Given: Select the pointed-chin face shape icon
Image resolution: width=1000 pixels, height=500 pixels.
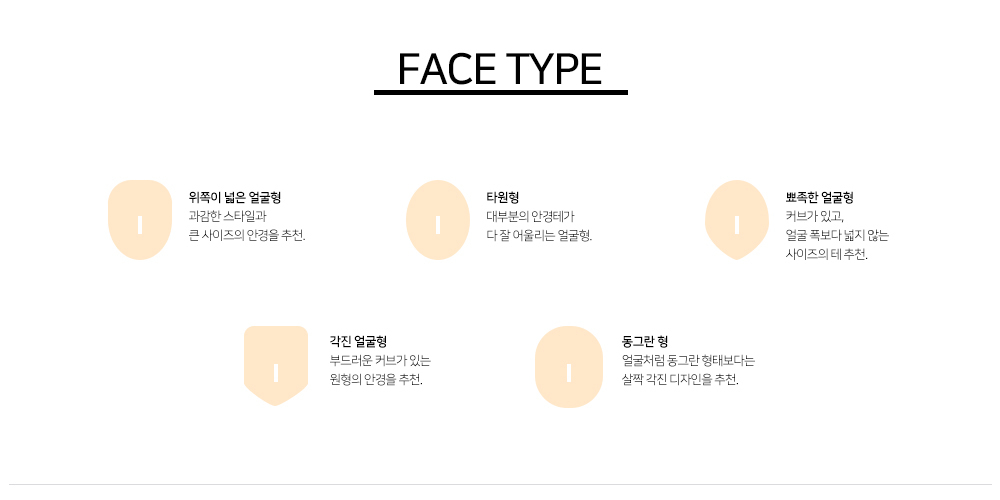Looking at the screenshot, I should 737,220.
